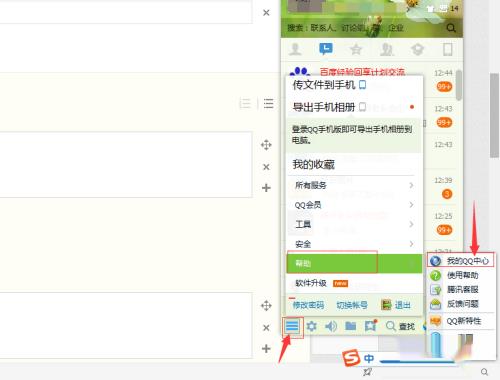Click the web page vertical scrollbar

494,115
